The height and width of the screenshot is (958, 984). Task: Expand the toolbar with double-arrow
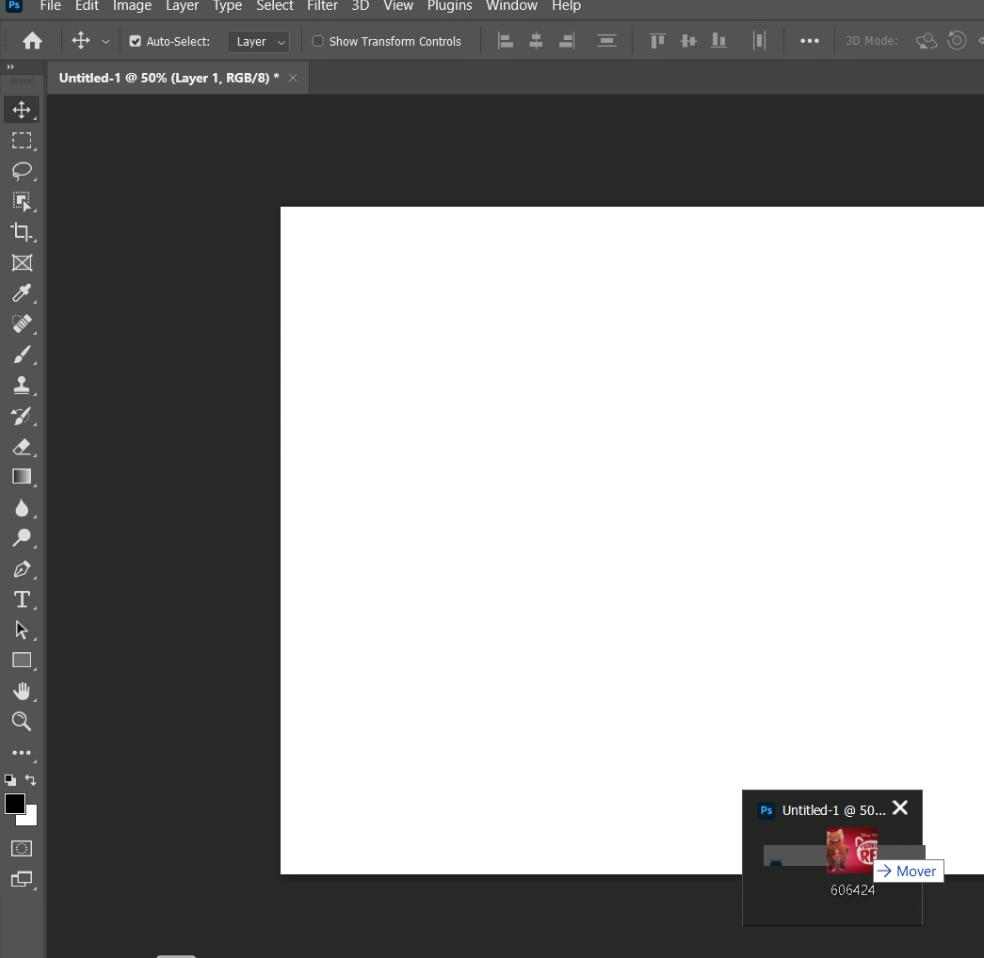pyautogui.click(x=11, y=67)
